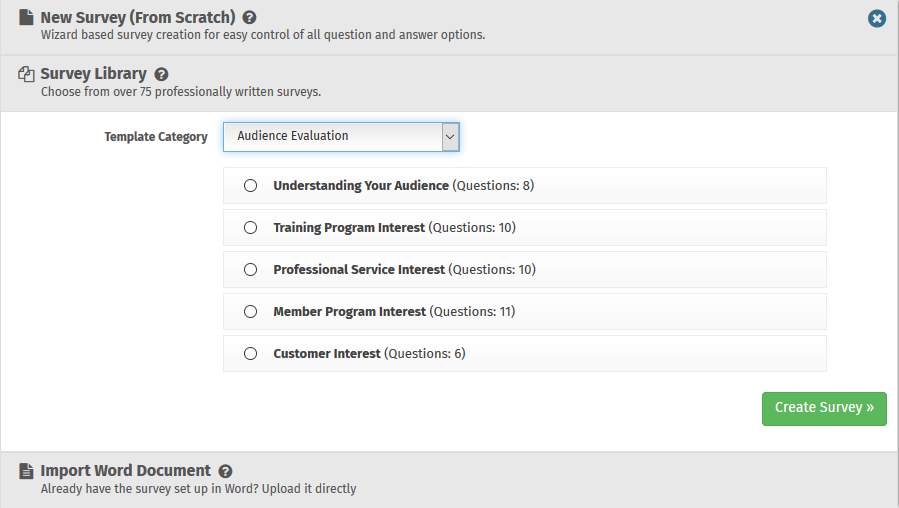
Task: Expand the Import Word Document section
Action: (x=125, y=471)
